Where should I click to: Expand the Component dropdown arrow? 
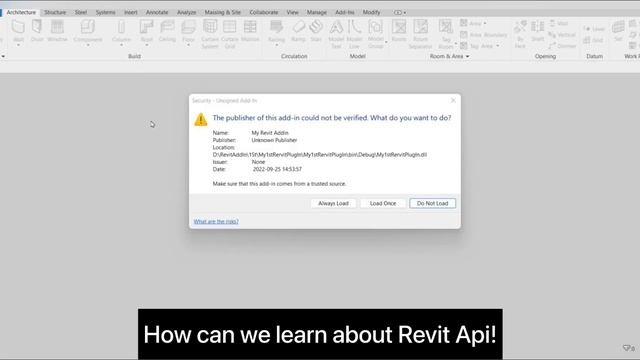pyautogui.click(x=88, y=45)
